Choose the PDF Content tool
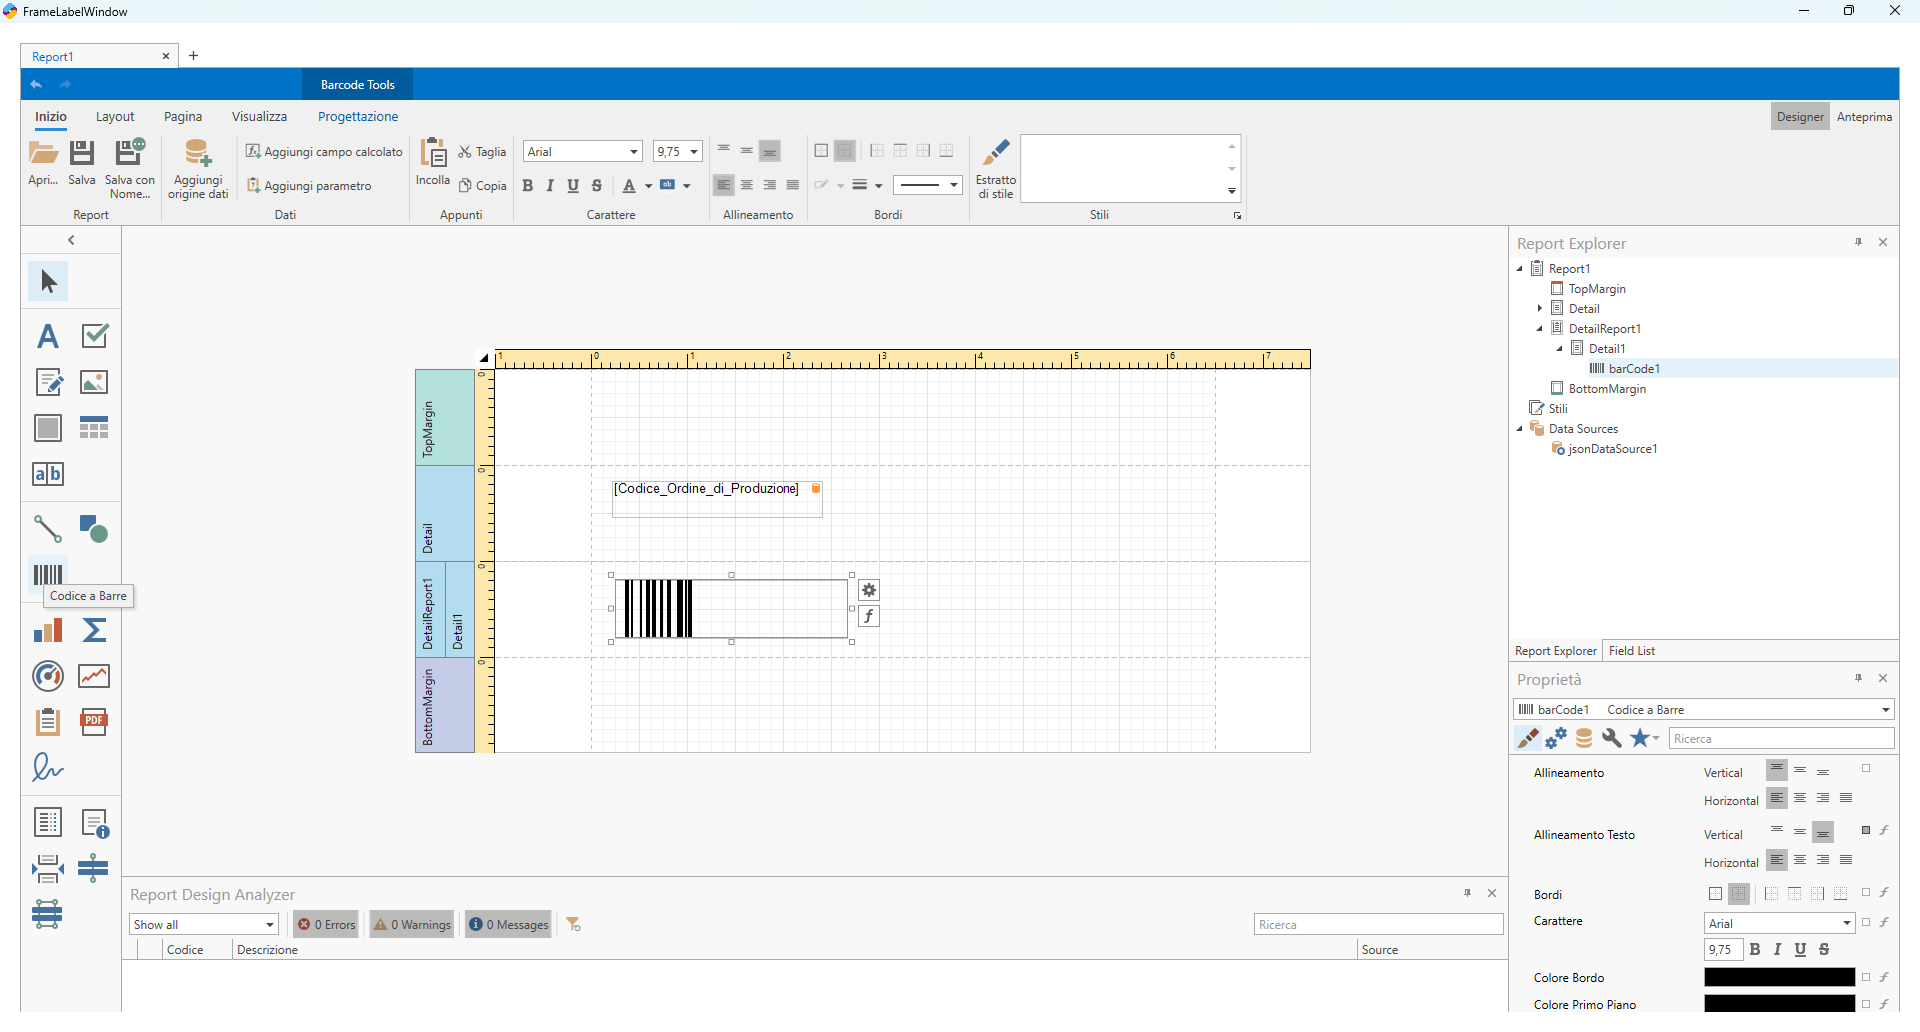The height and width of the screenshot is (1032, 1920). [x=95, y=722]
